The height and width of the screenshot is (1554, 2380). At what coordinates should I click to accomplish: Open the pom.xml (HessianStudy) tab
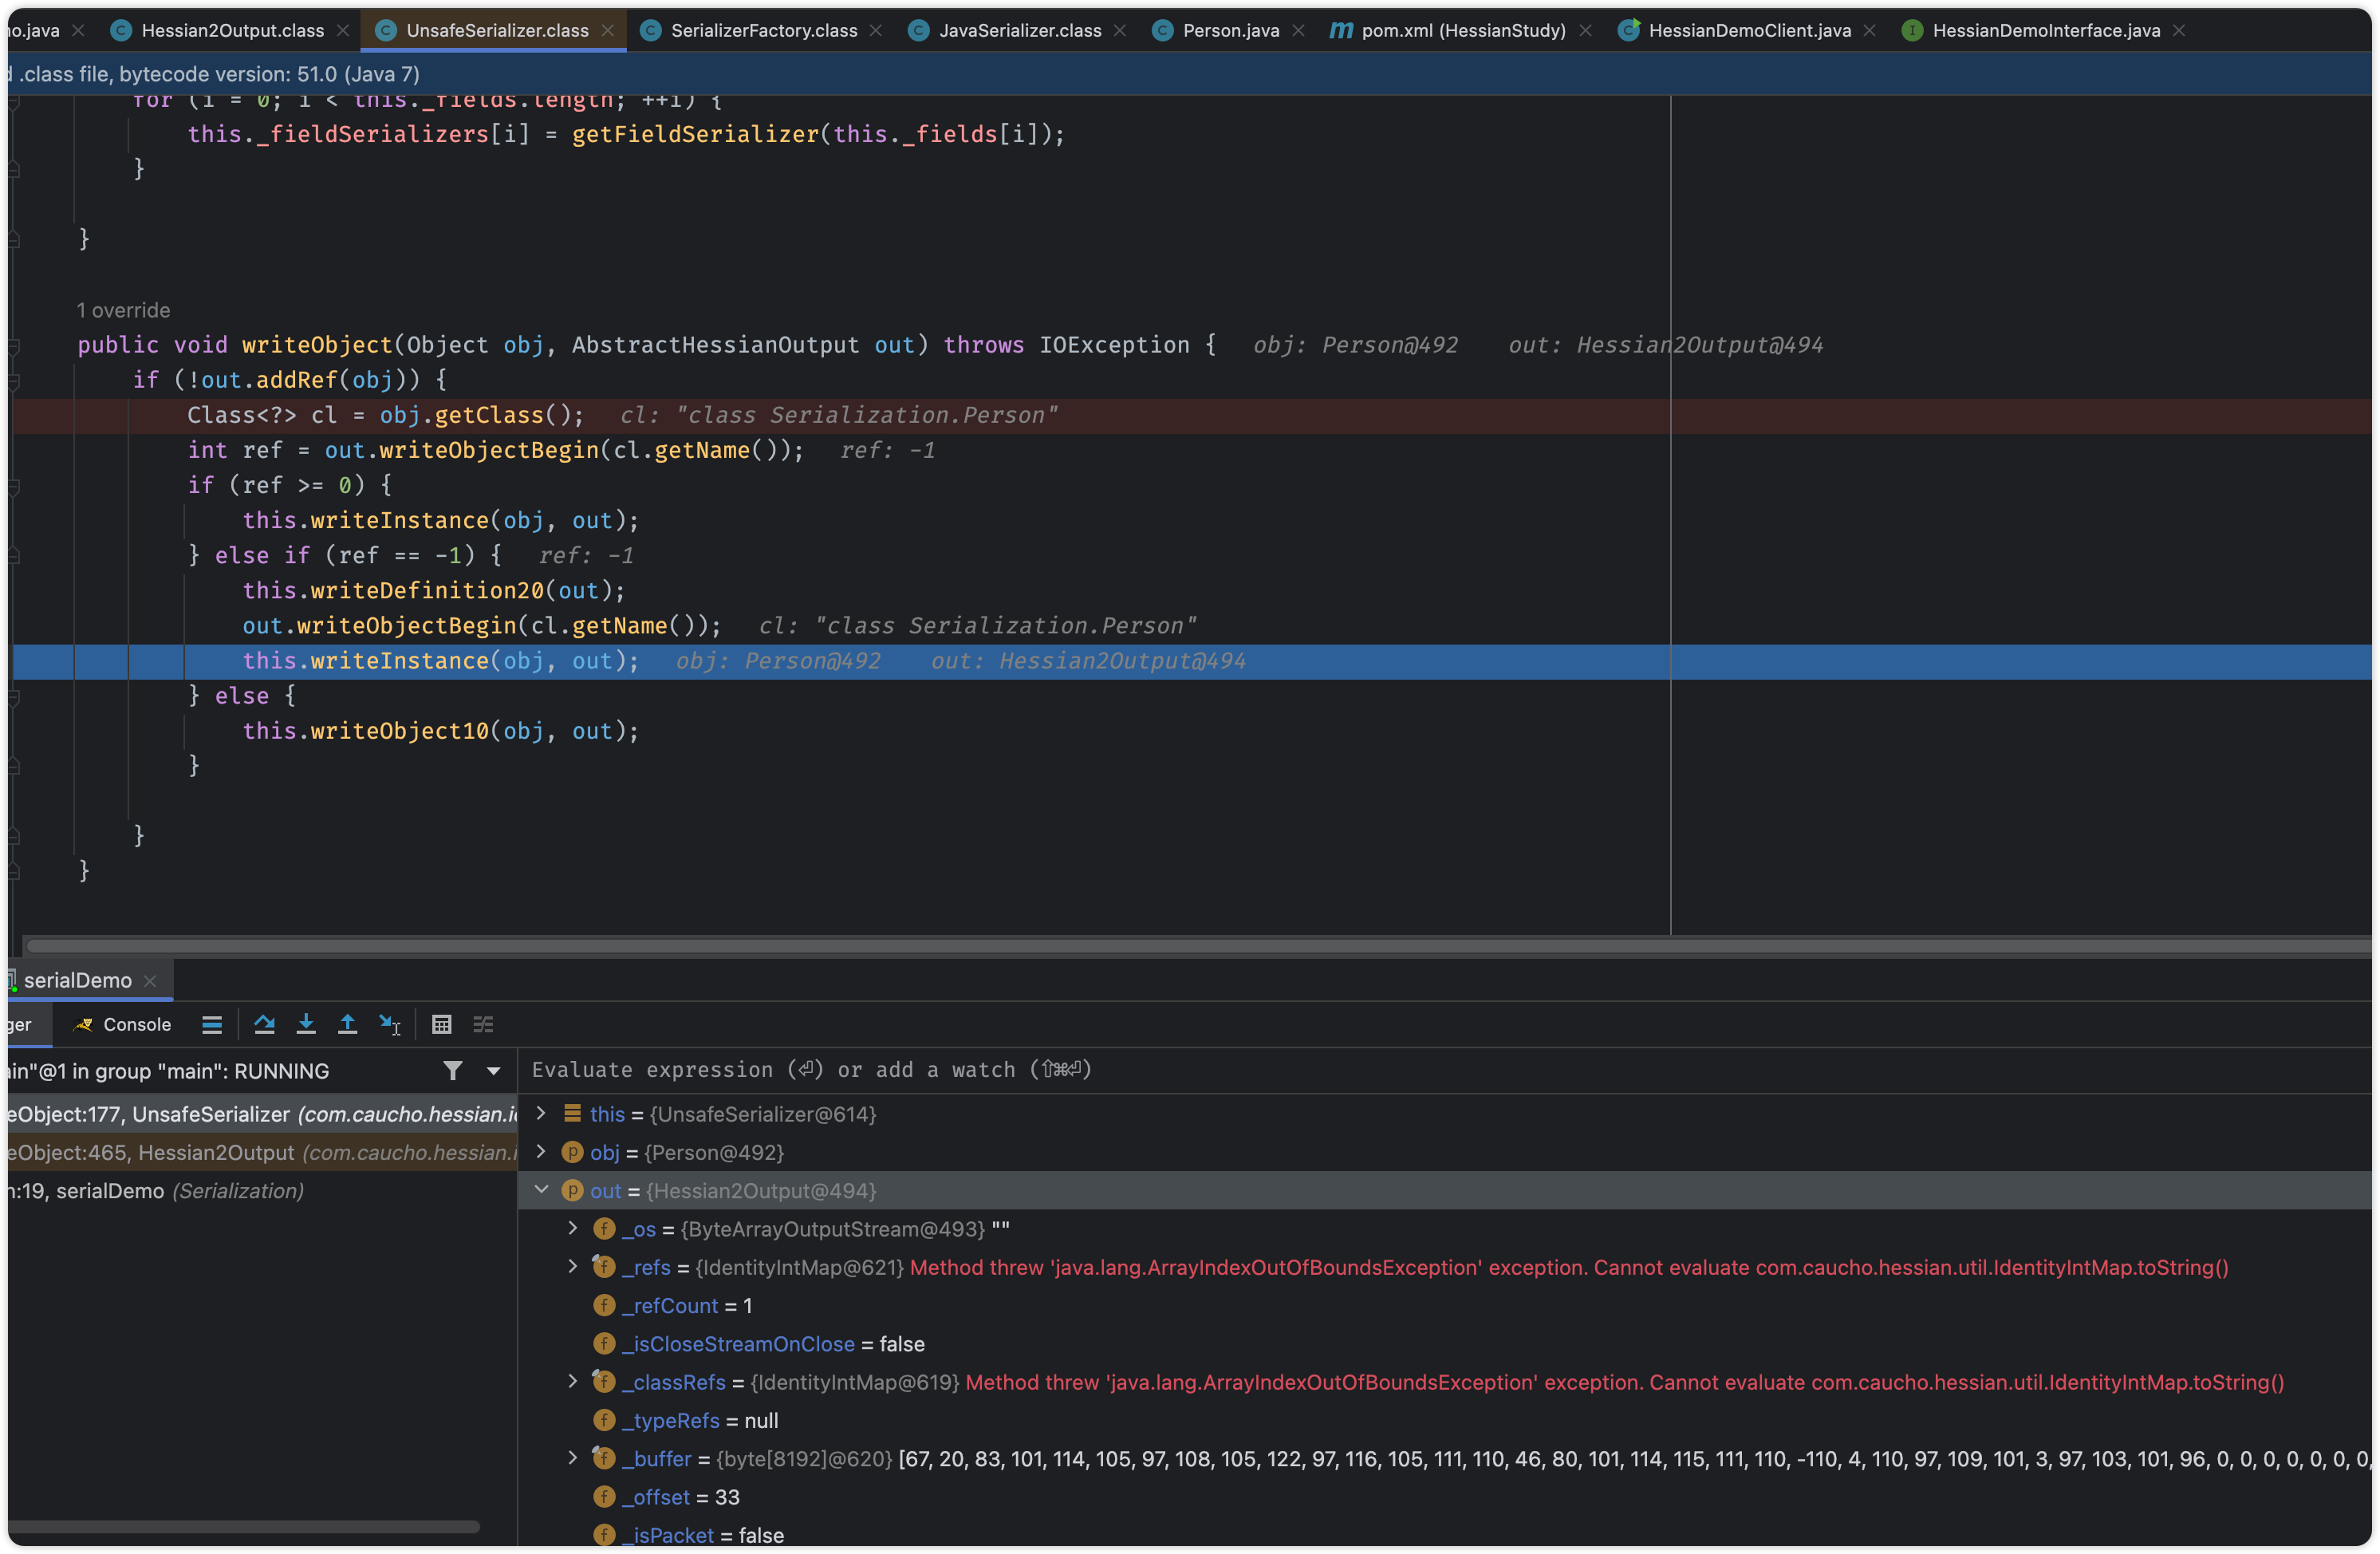click(1463, 30)
